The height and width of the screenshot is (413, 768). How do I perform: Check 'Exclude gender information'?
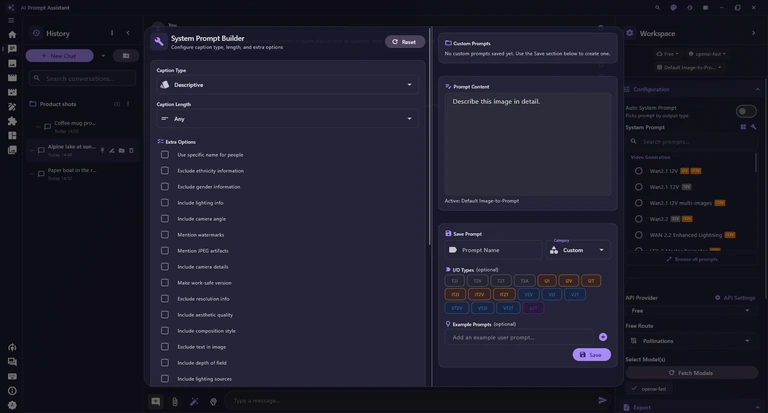point(165,187)
